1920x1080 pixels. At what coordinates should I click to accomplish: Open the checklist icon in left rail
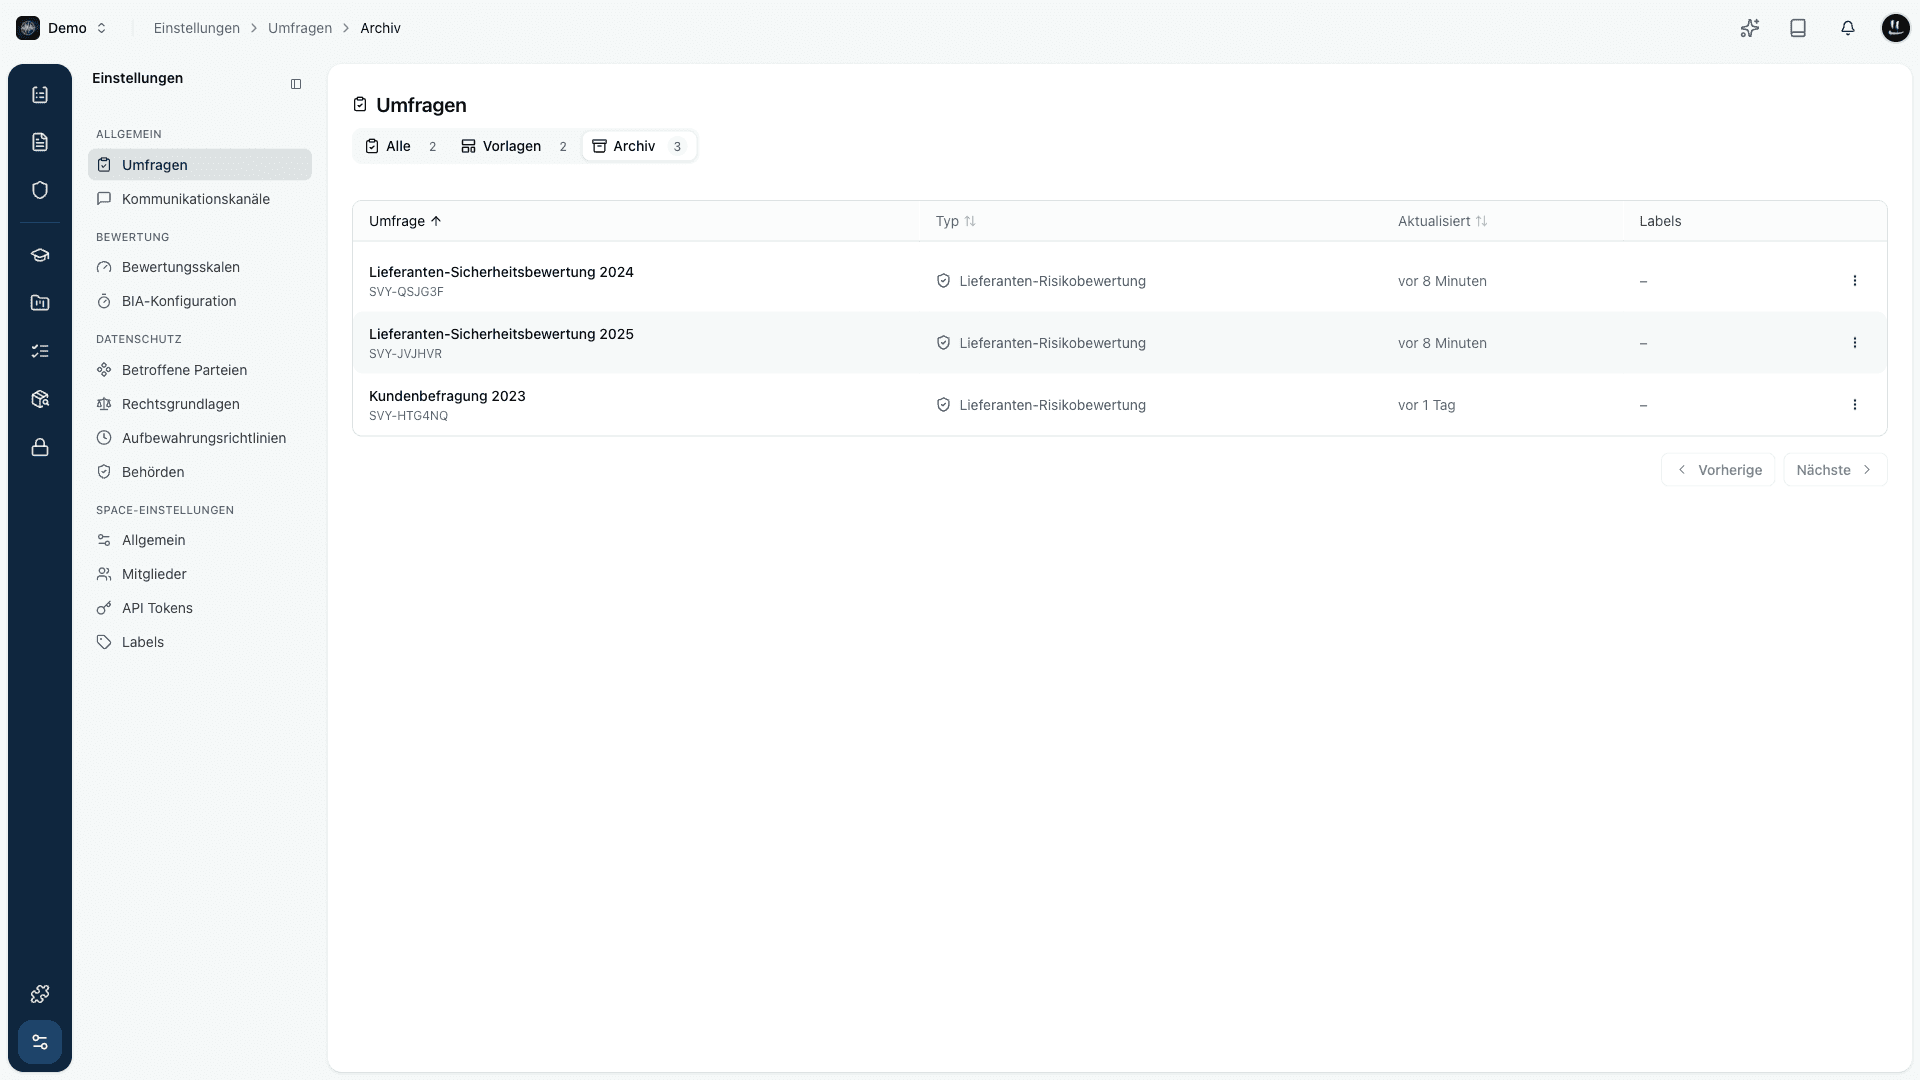[40, 351]
